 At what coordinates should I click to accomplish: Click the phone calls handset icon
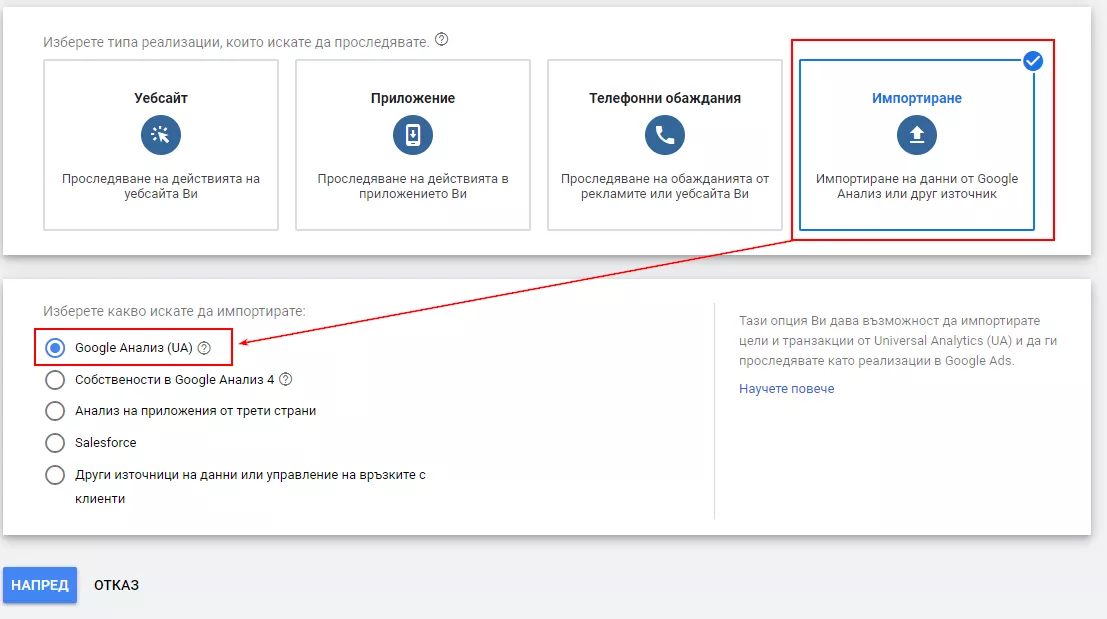pyautogui.click(x=665, y=135)
